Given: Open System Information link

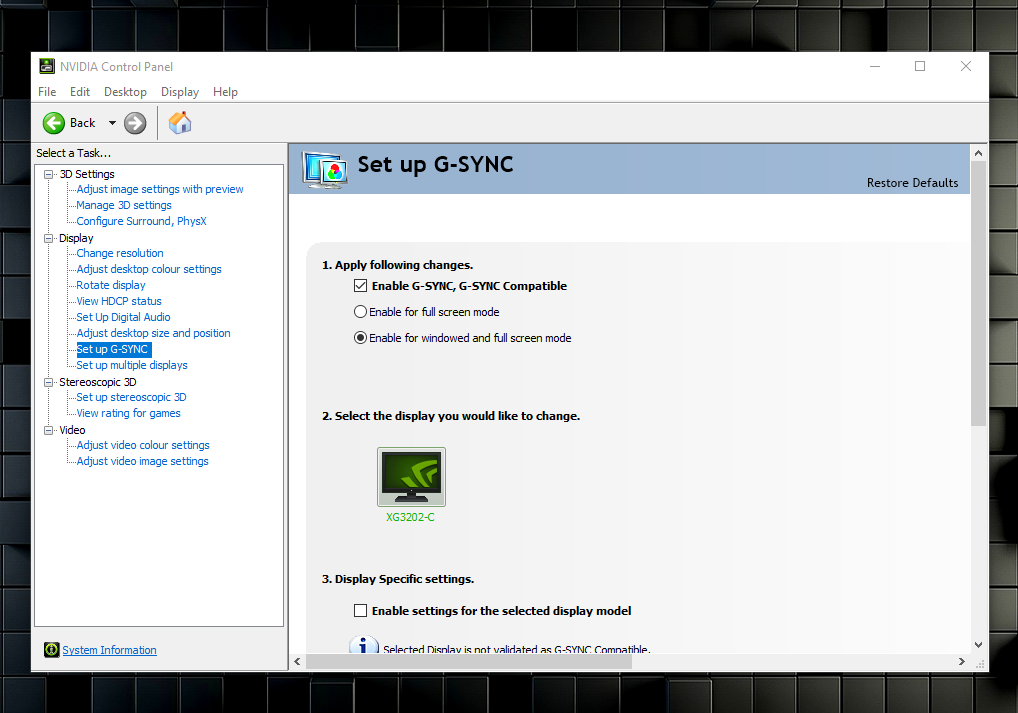Looking at the screenshot, I should [x=109, y=650].
